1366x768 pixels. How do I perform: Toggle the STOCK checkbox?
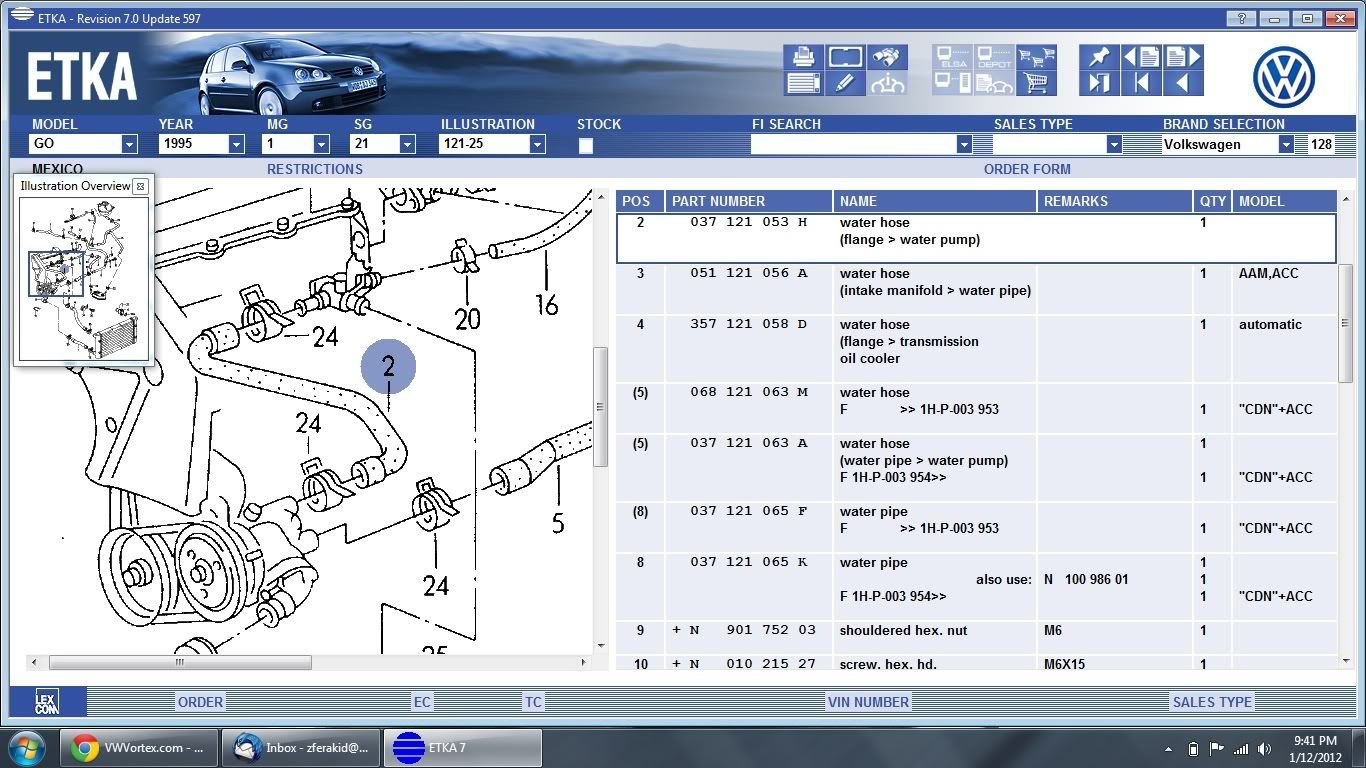click(586, 145)
